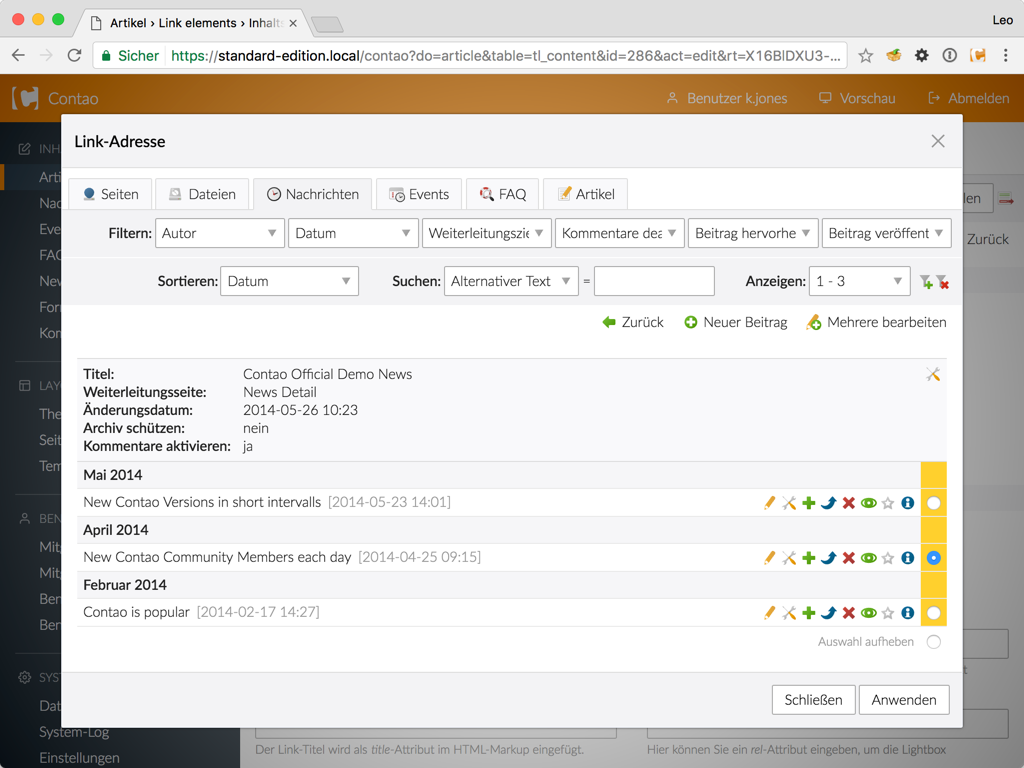Click the 'Mehrere bearbeiten' link
Screen dimensions: 1024x768
[876, 322]
